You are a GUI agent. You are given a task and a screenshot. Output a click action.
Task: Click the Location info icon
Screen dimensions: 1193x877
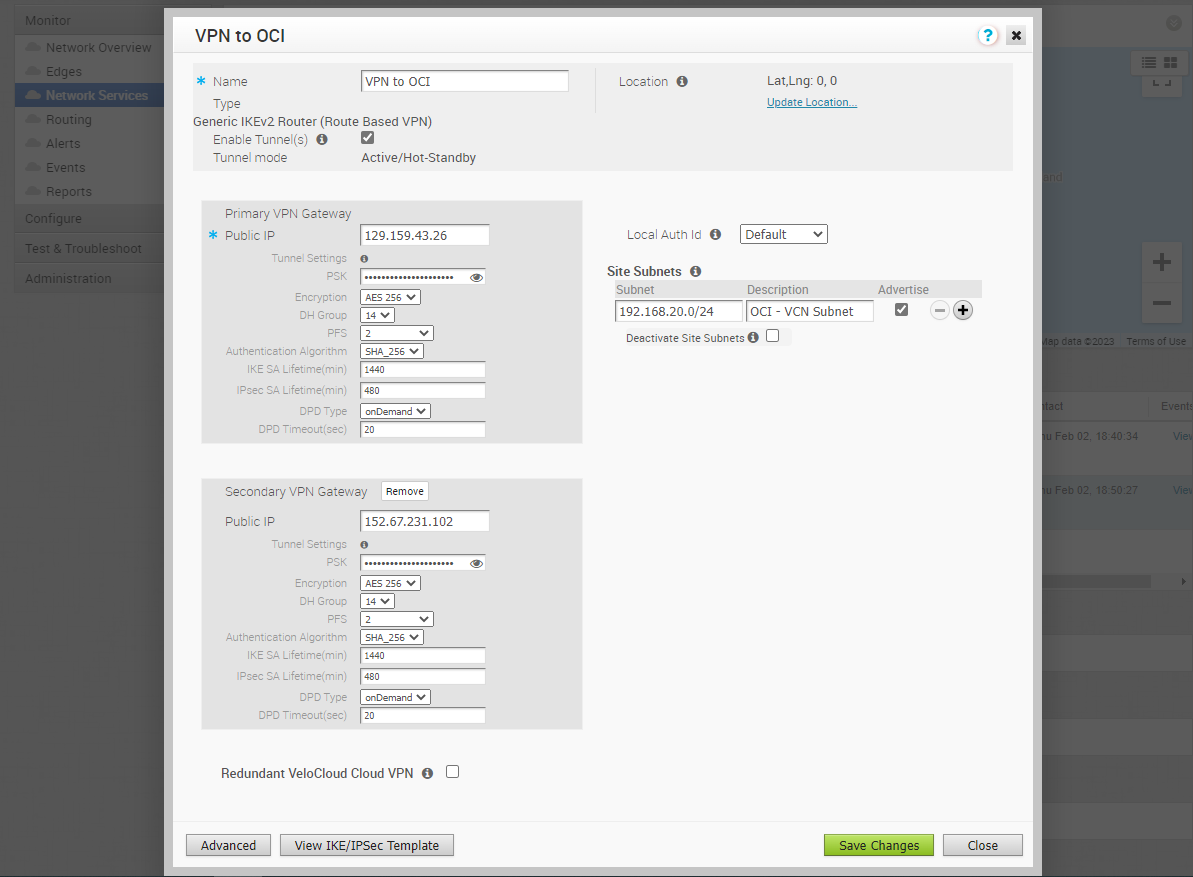coord(682,81)
